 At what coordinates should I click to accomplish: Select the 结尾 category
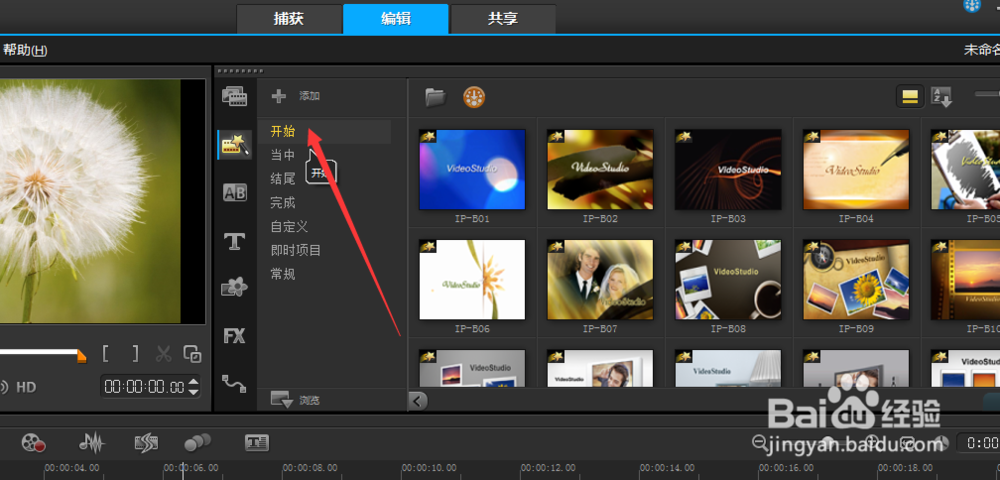coord(283,179)
